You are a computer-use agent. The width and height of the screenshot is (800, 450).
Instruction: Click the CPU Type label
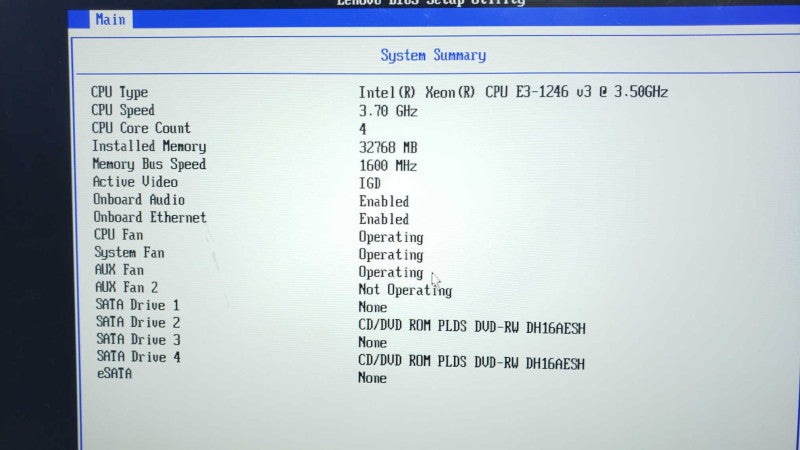pos(119,92)
